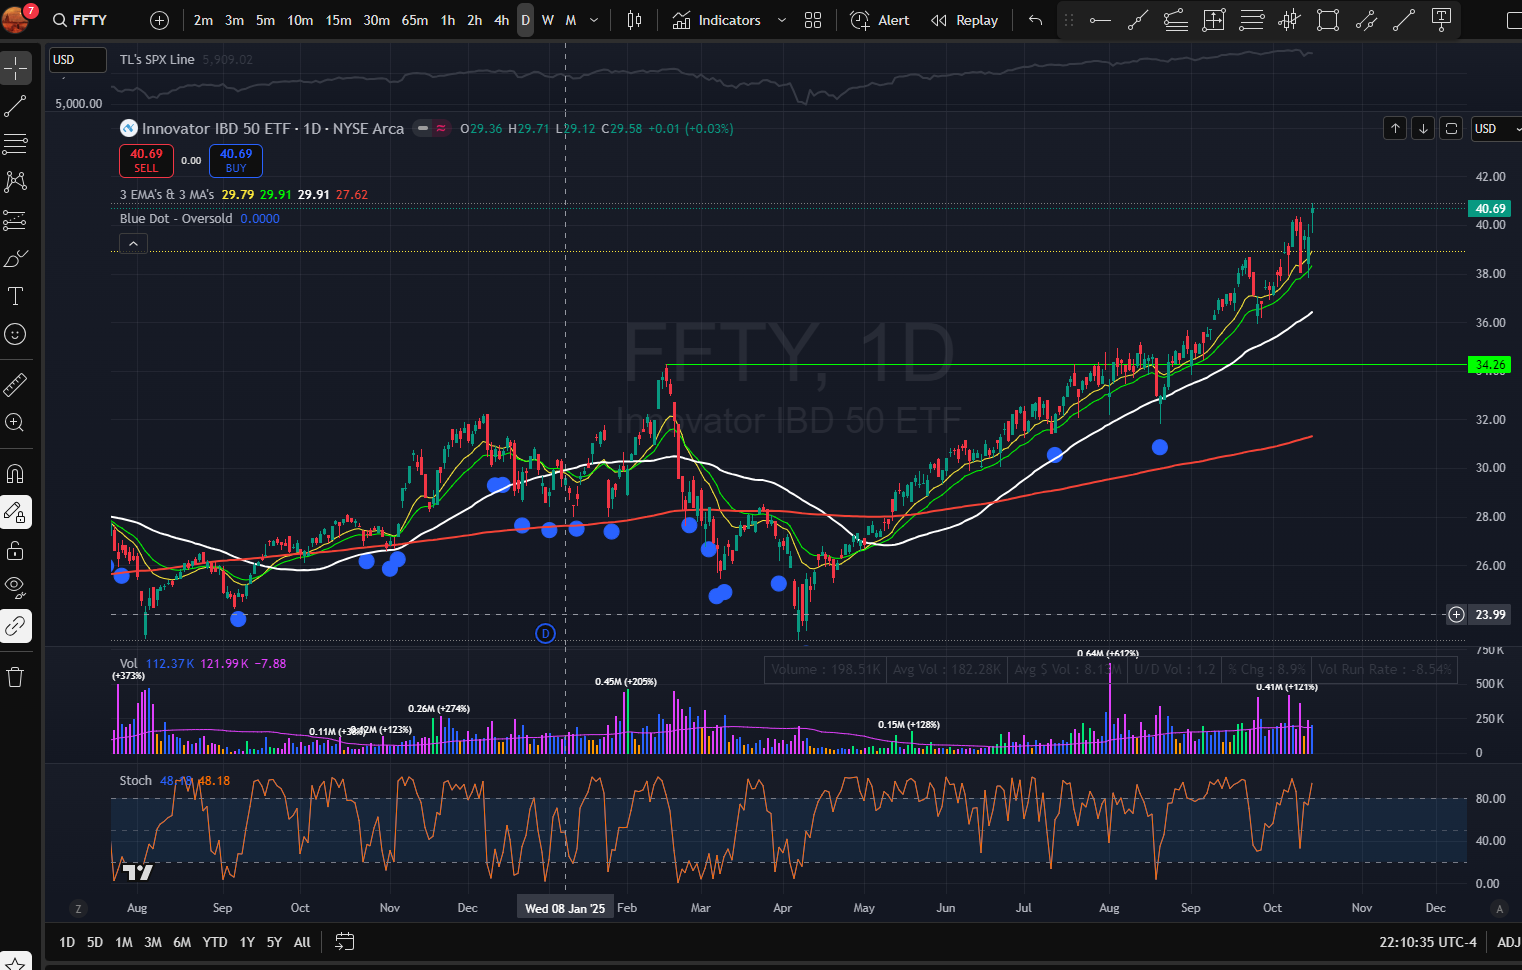Move pane down with arrow button
Viewport: 1522px width, 970px height.
tap(1423, 128)
